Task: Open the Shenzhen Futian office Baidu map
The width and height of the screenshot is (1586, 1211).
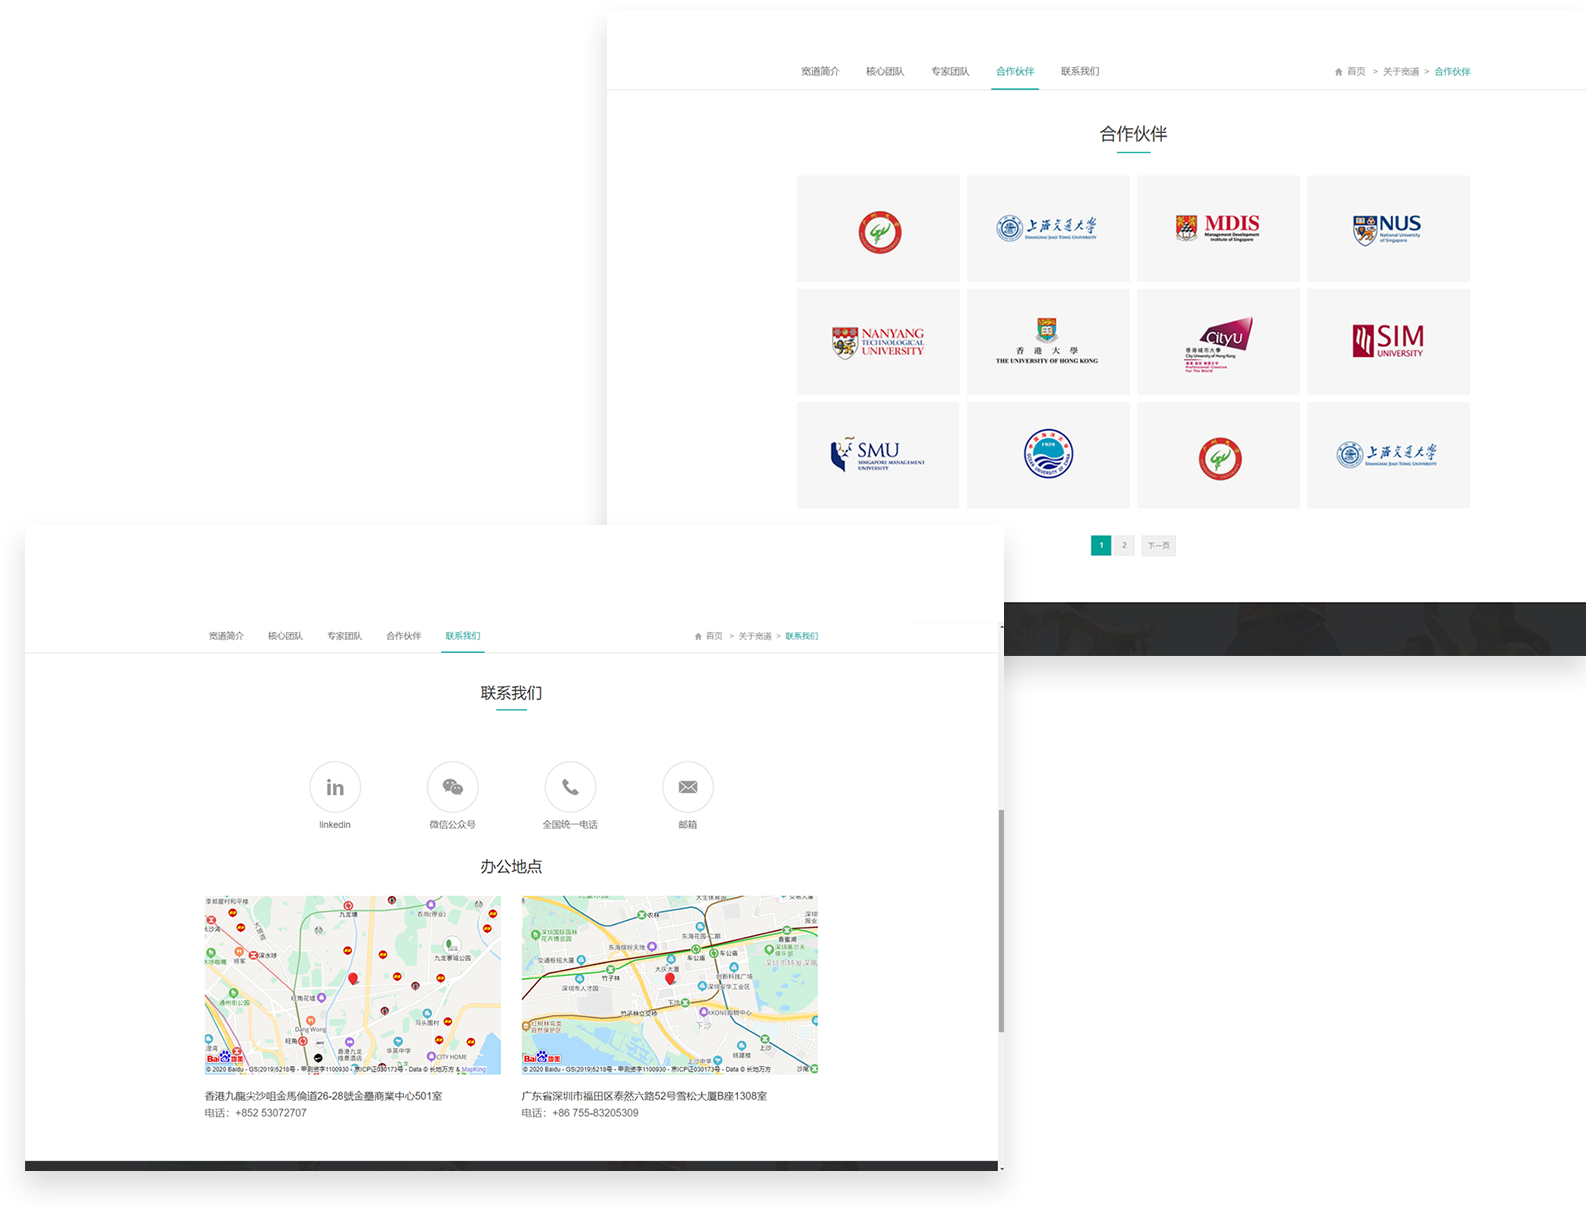Action: pyautogui.click(x=670, y=985)
